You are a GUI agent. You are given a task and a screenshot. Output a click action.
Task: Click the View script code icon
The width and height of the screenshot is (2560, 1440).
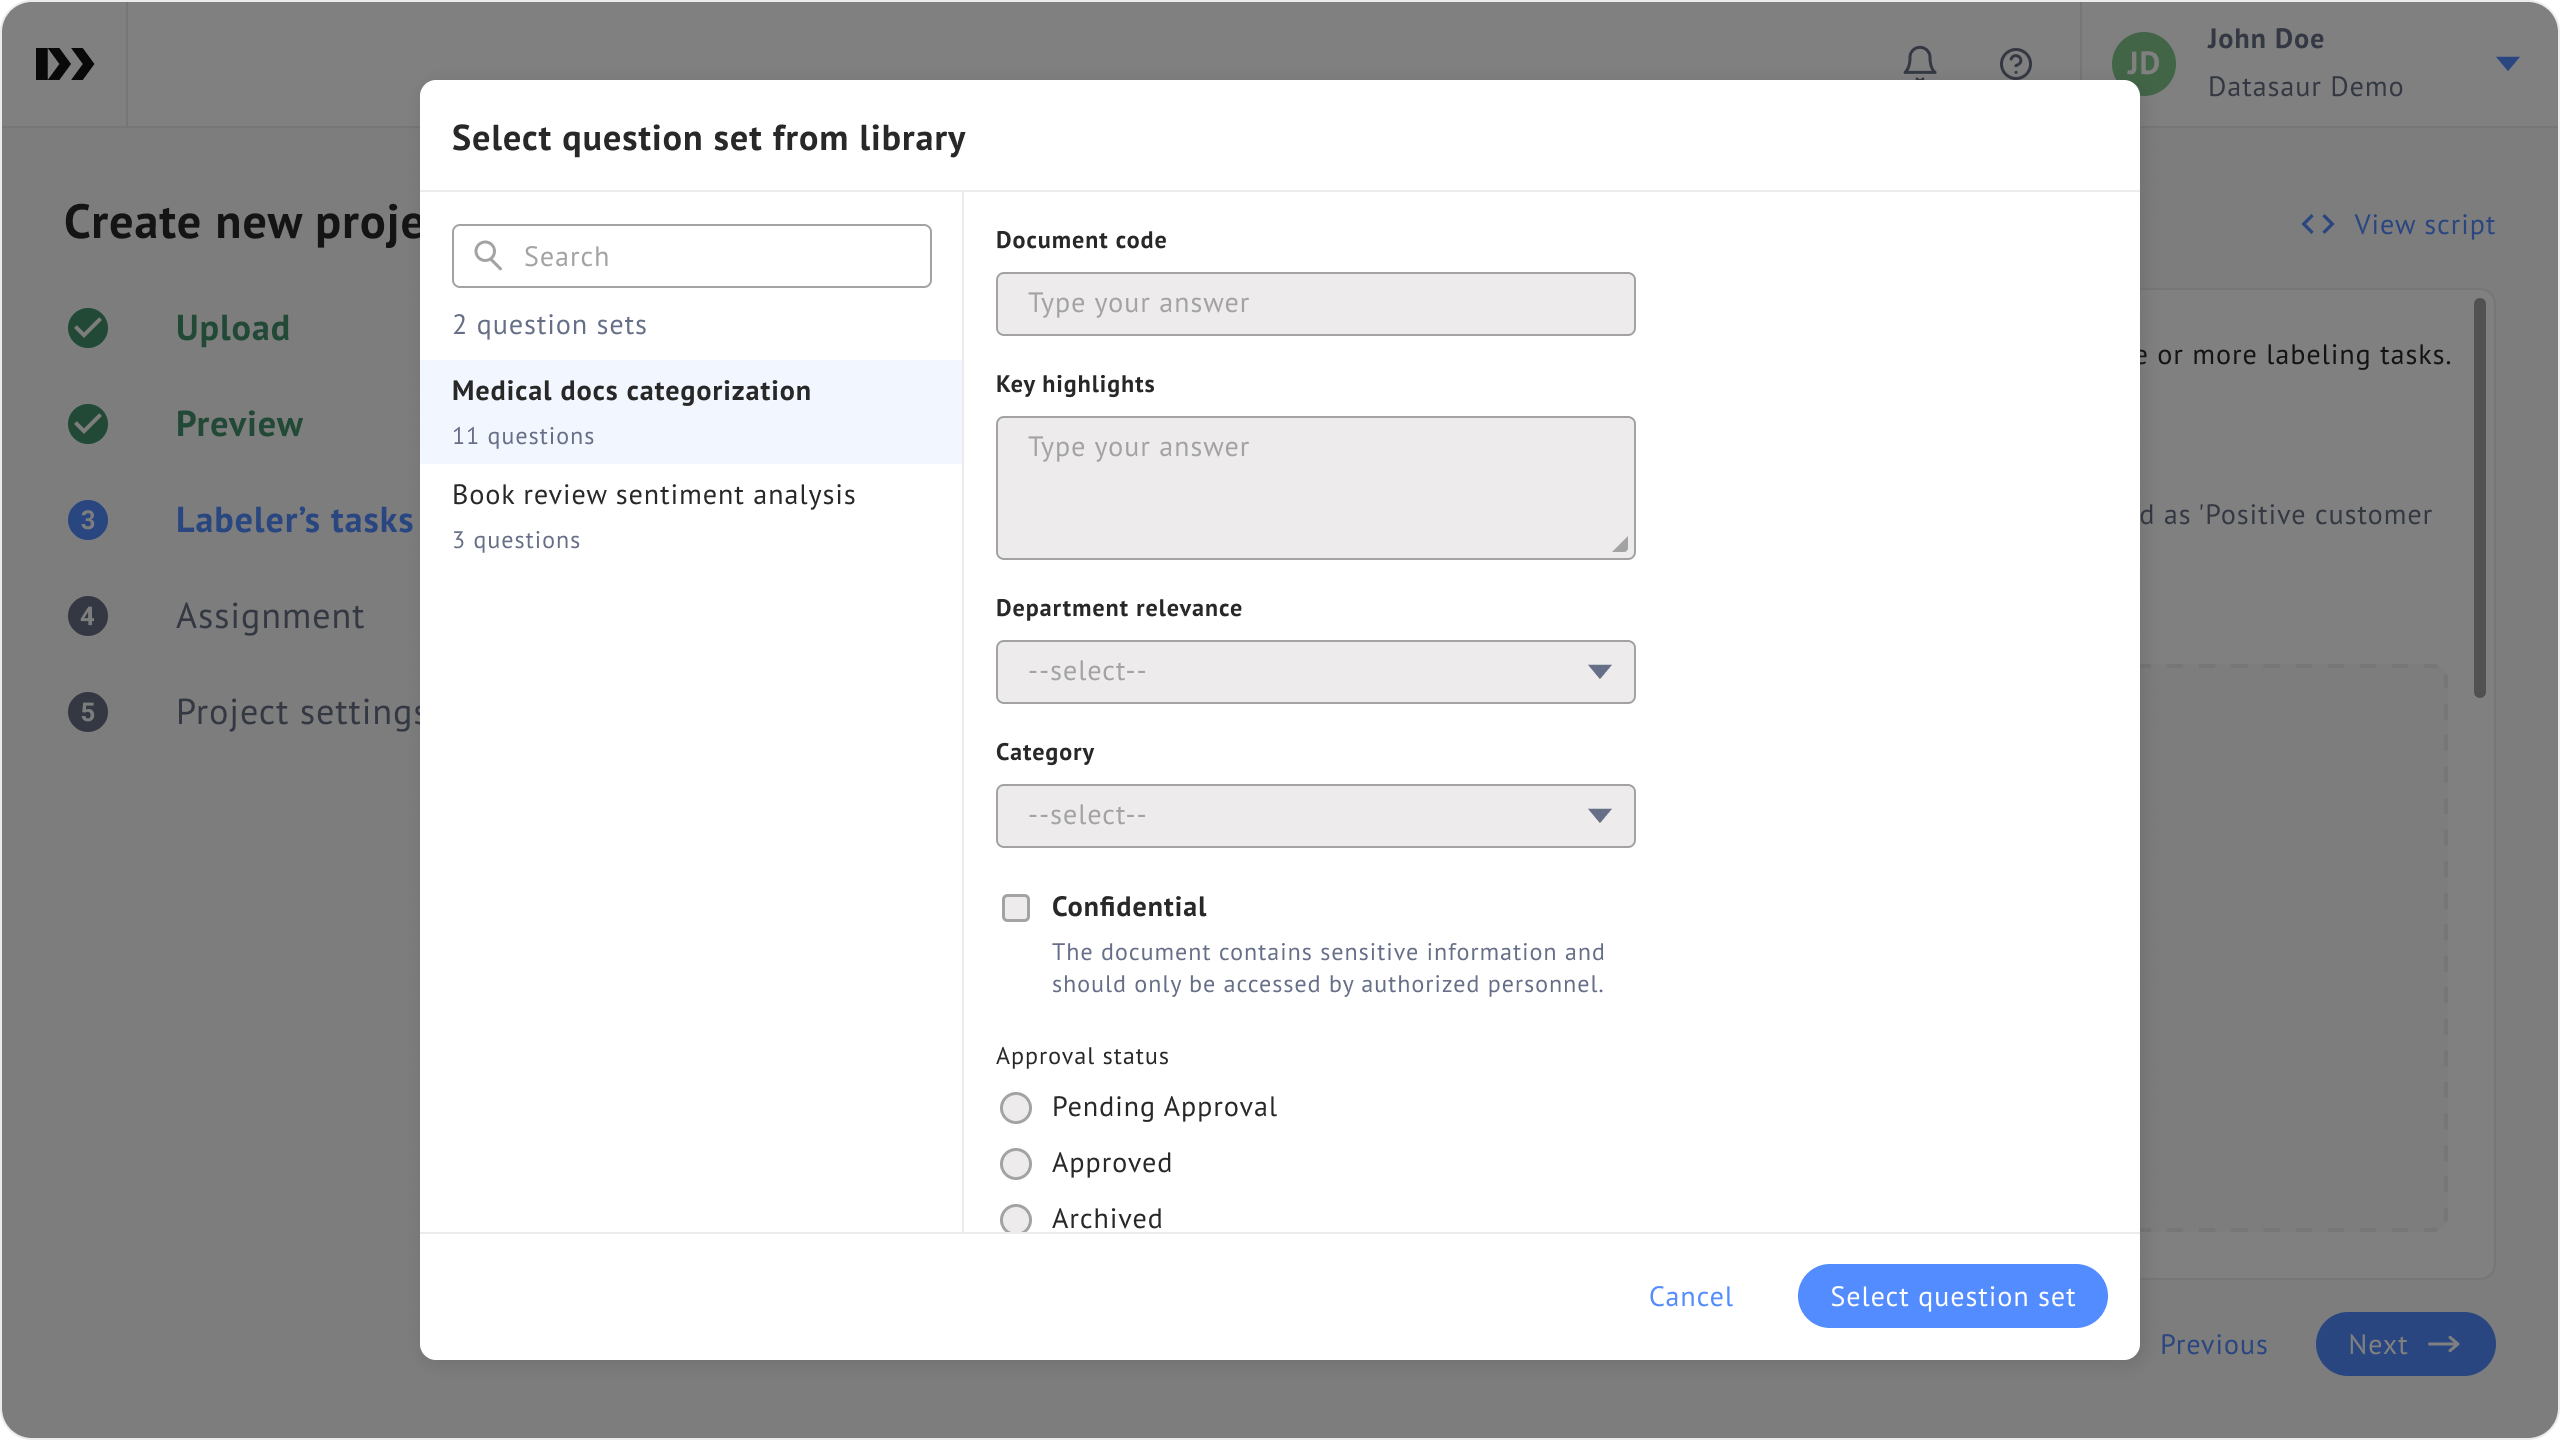click(2317, 224)
